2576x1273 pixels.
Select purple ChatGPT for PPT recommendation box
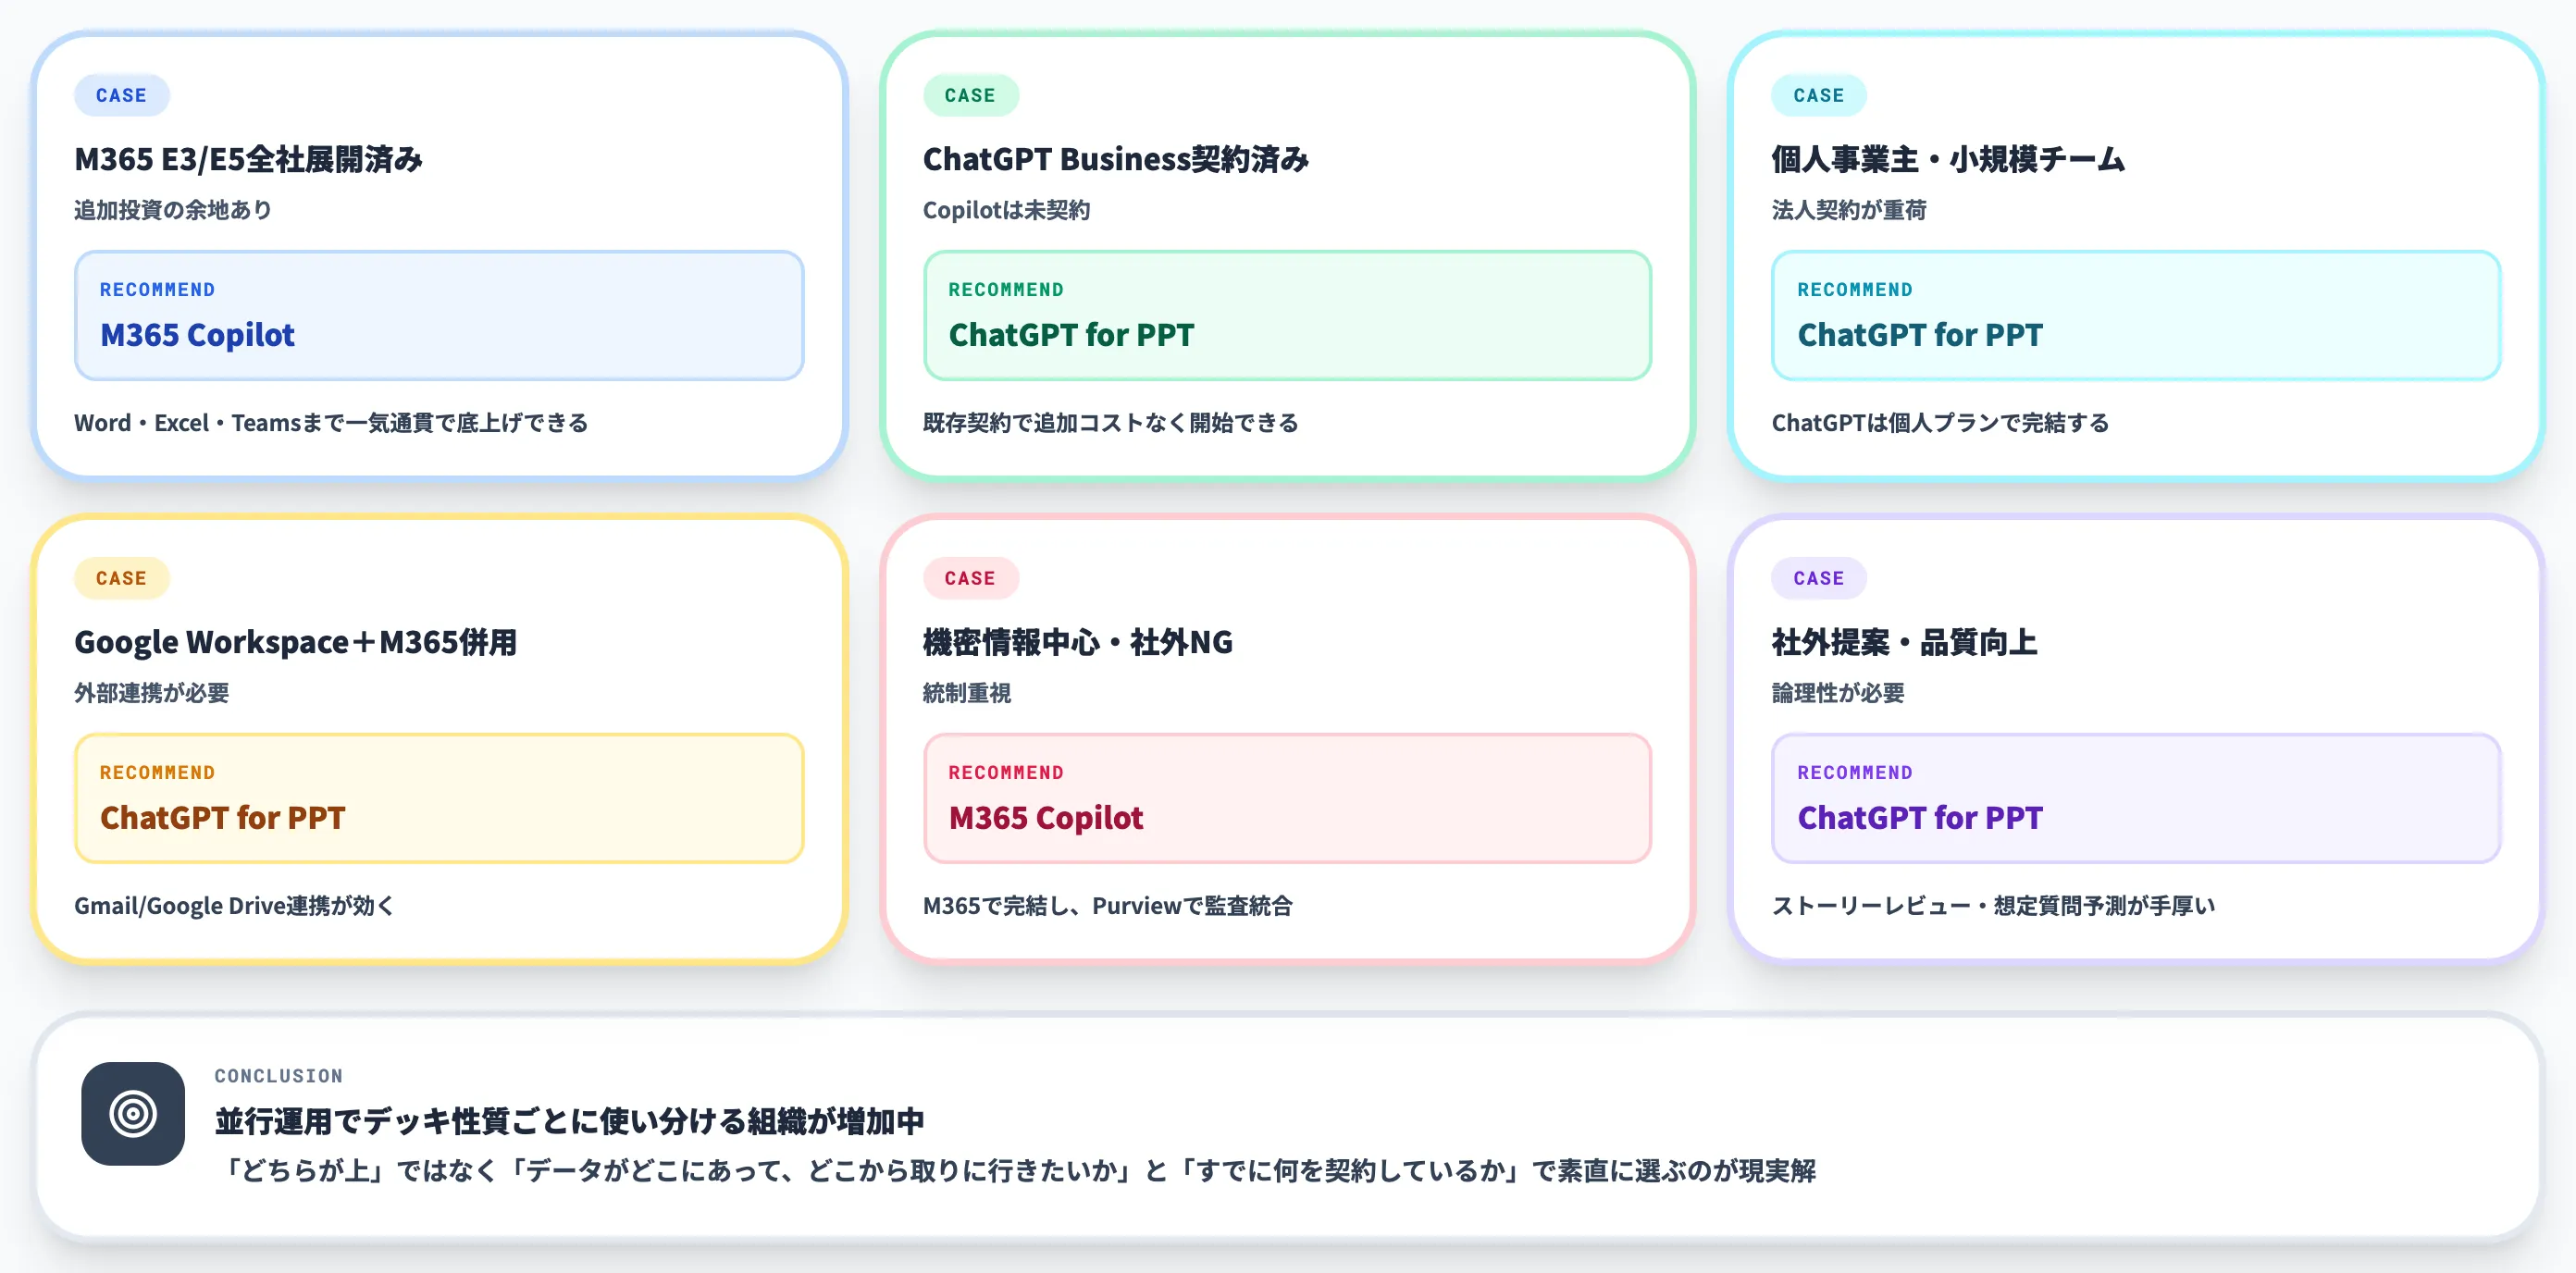(x=2136, y=798)
